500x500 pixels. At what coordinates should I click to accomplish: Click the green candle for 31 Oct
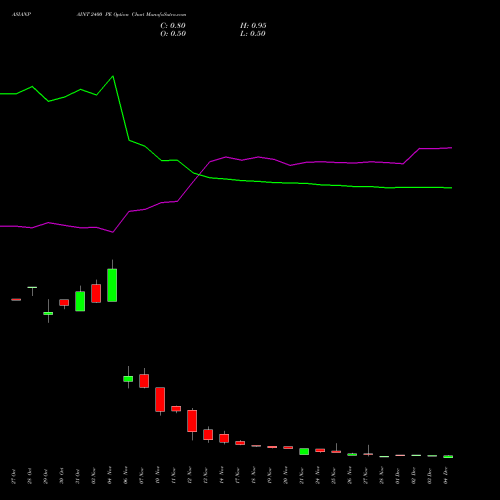click(x=80, y=301)
